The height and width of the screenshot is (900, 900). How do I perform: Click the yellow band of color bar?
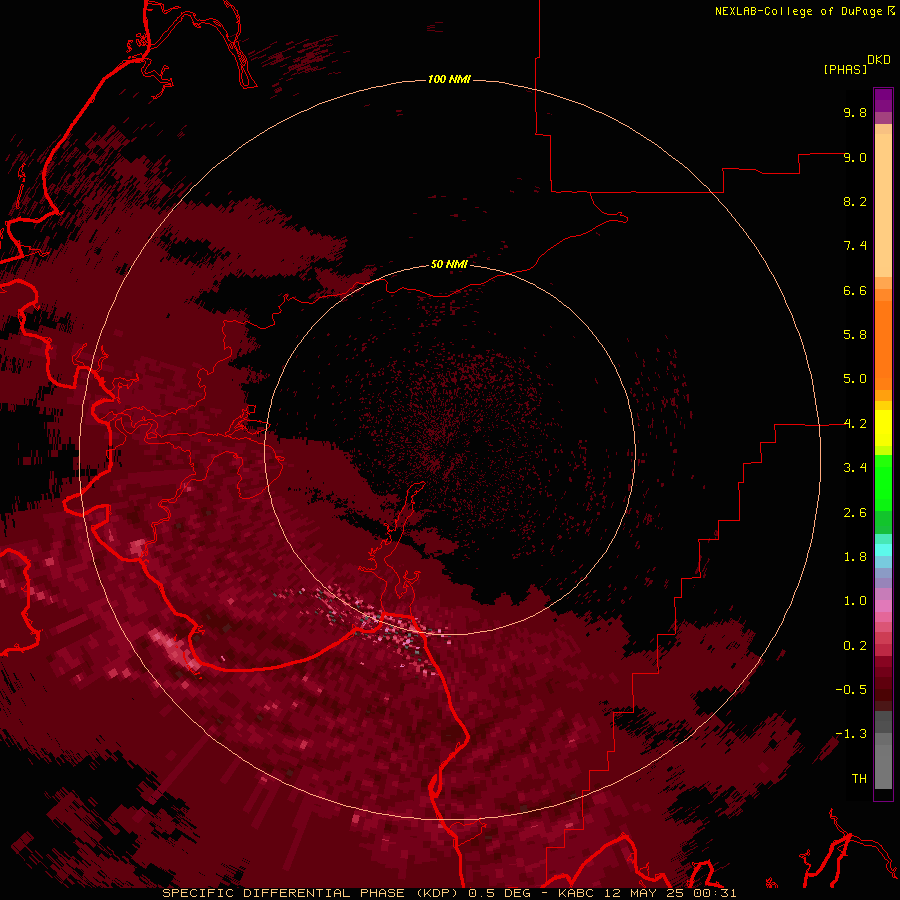click(883, 428)
